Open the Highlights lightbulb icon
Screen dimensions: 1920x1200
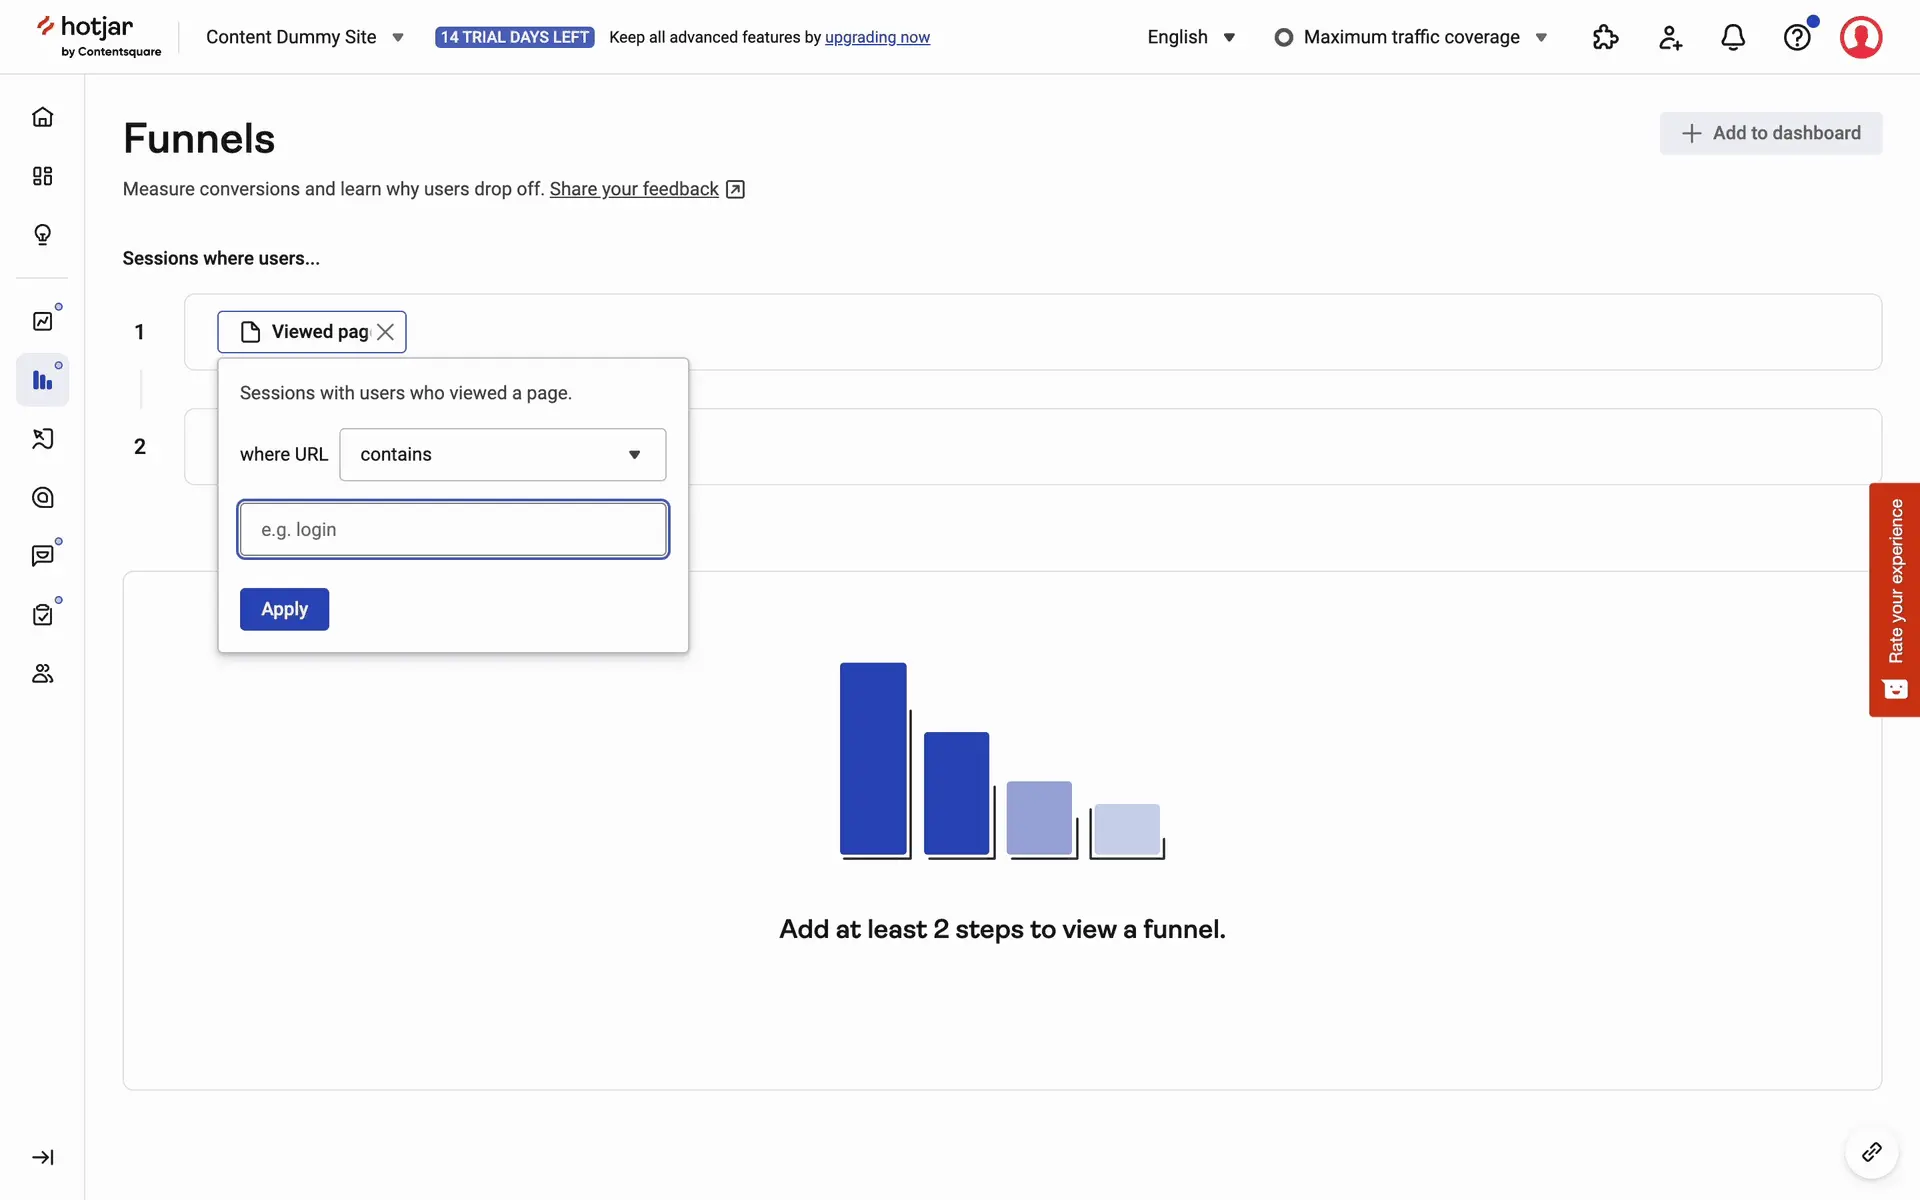pyautogui.click(x=42, y=235)
